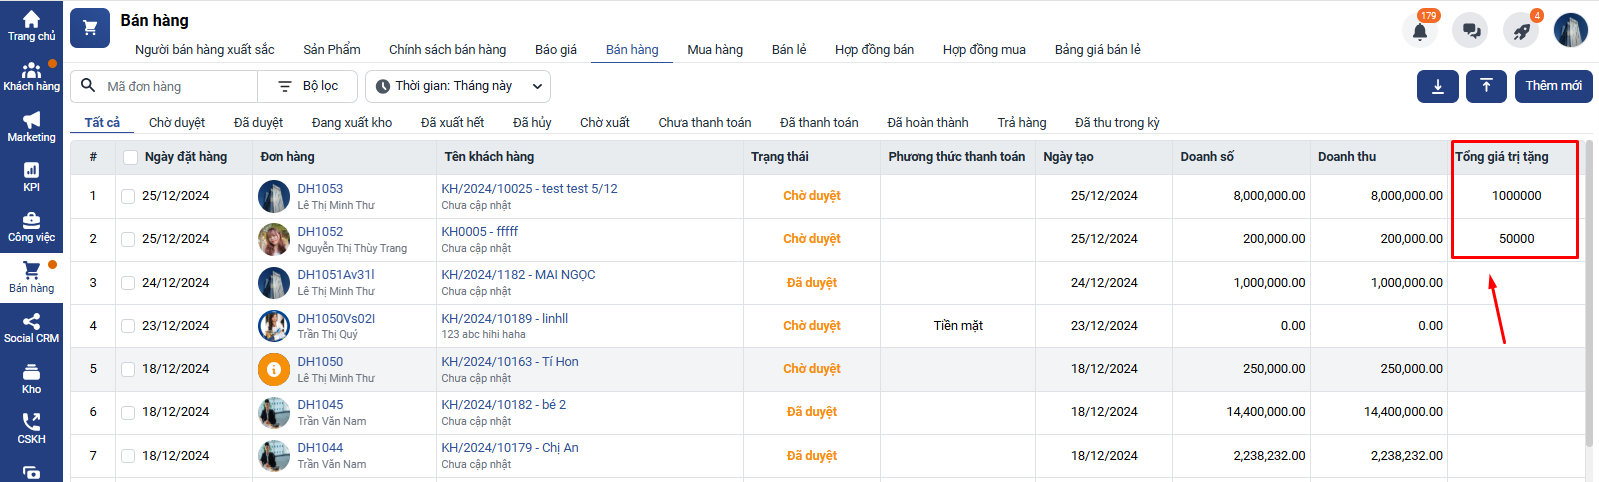Open the user profile avatar menu

tap(1570, 31)
